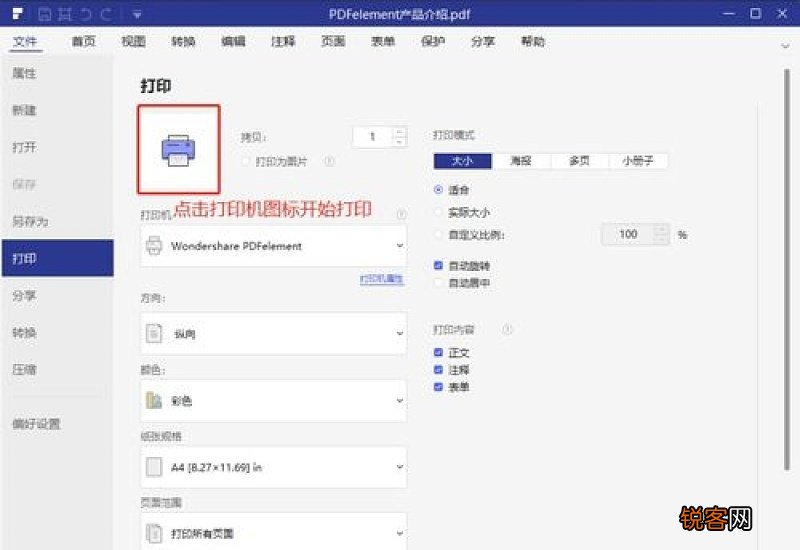Select 打印 in the file sidebar

pos(58,258)
